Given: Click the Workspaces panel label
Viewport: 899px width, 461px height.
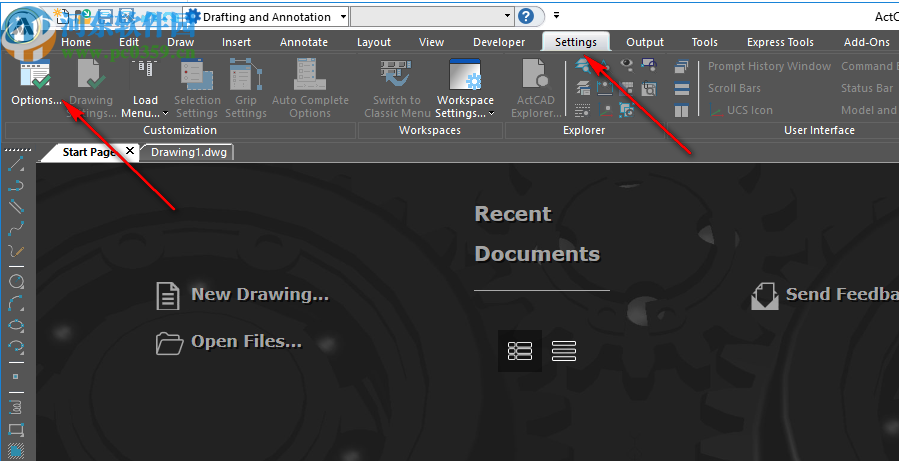Looking at the screenshot, I should [429, 130].
